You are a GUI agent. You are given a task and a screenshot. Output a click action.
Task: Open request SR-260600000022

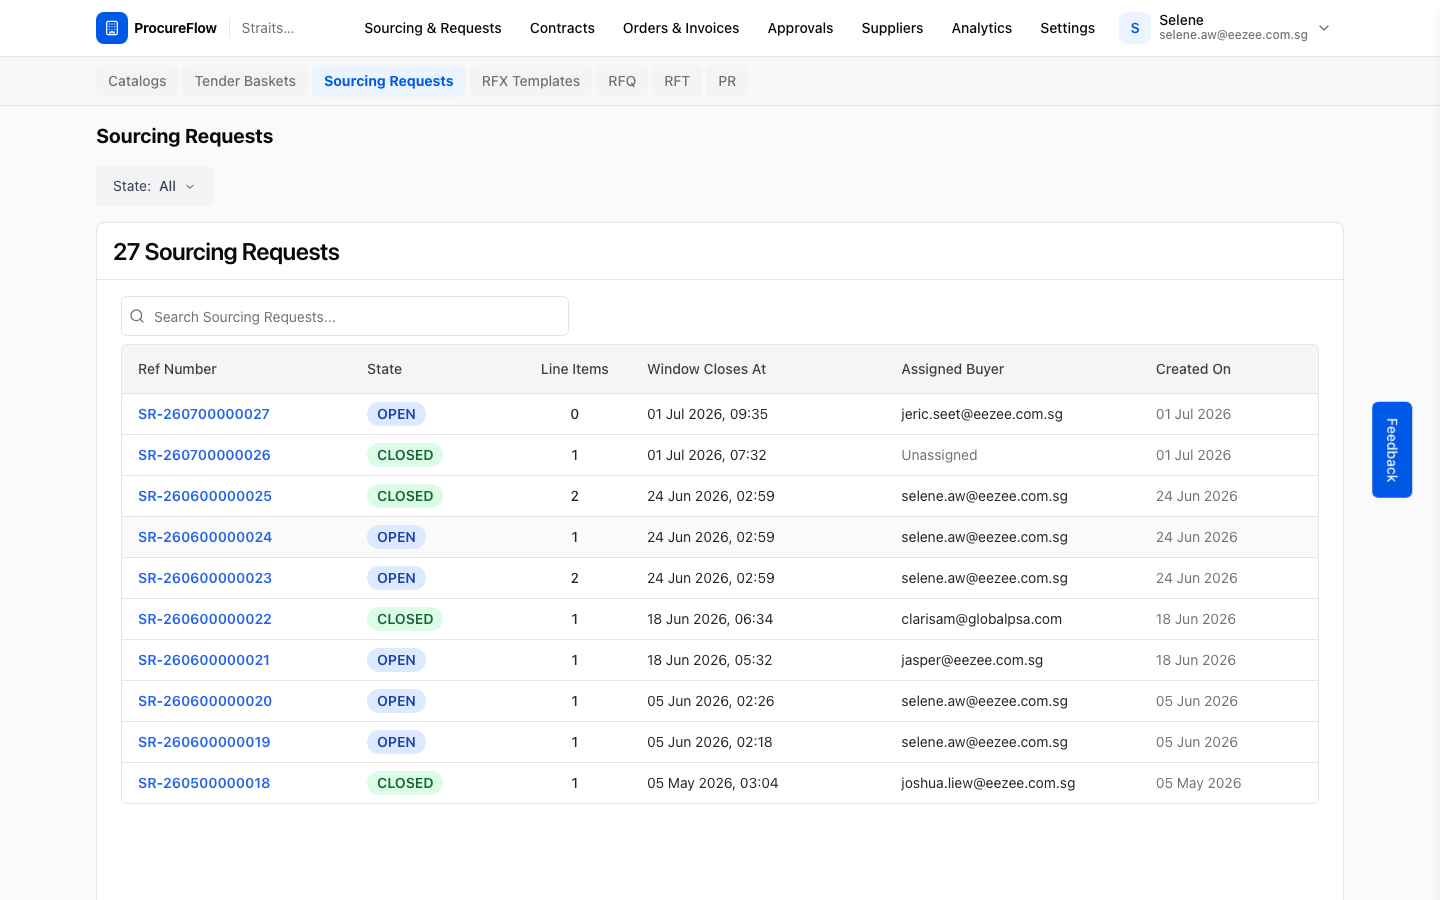(205, 619)
